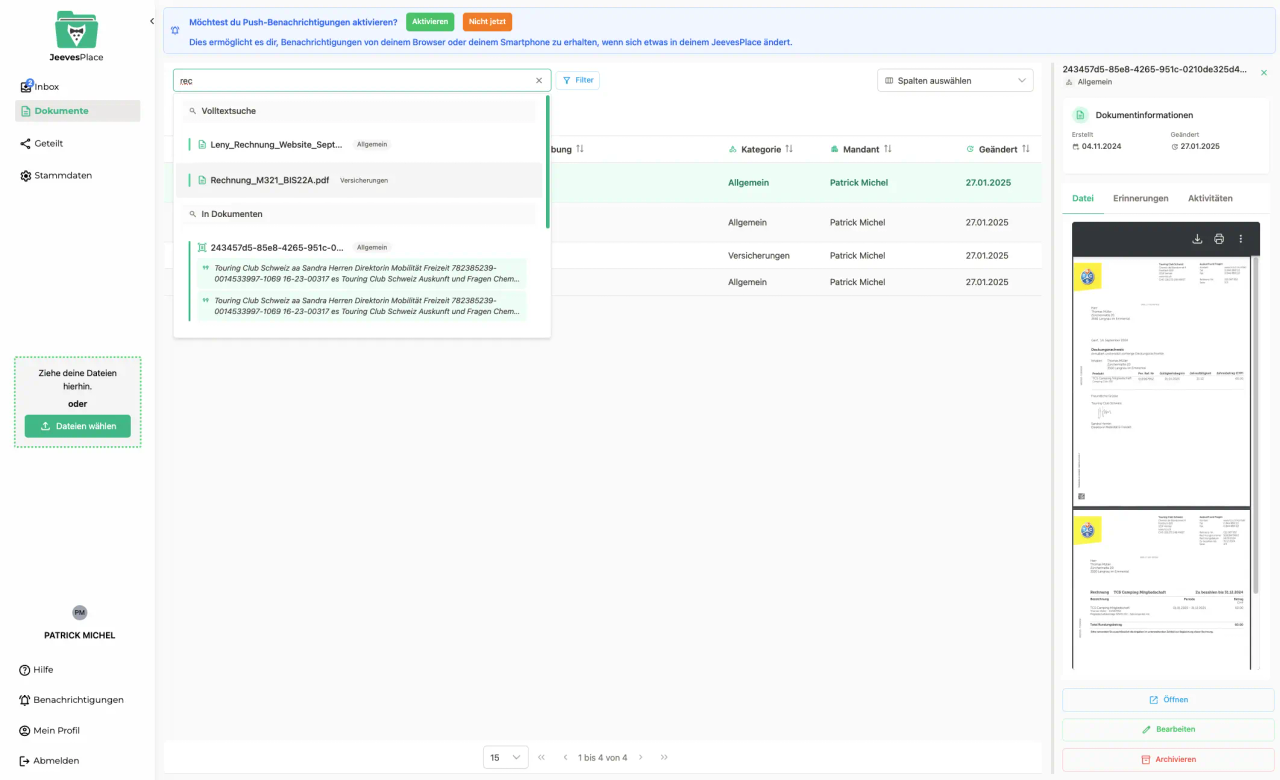Enable push notifications via Aktivieren
Image resolution: width=1280 pixels, height=780 pixels.
429,21
